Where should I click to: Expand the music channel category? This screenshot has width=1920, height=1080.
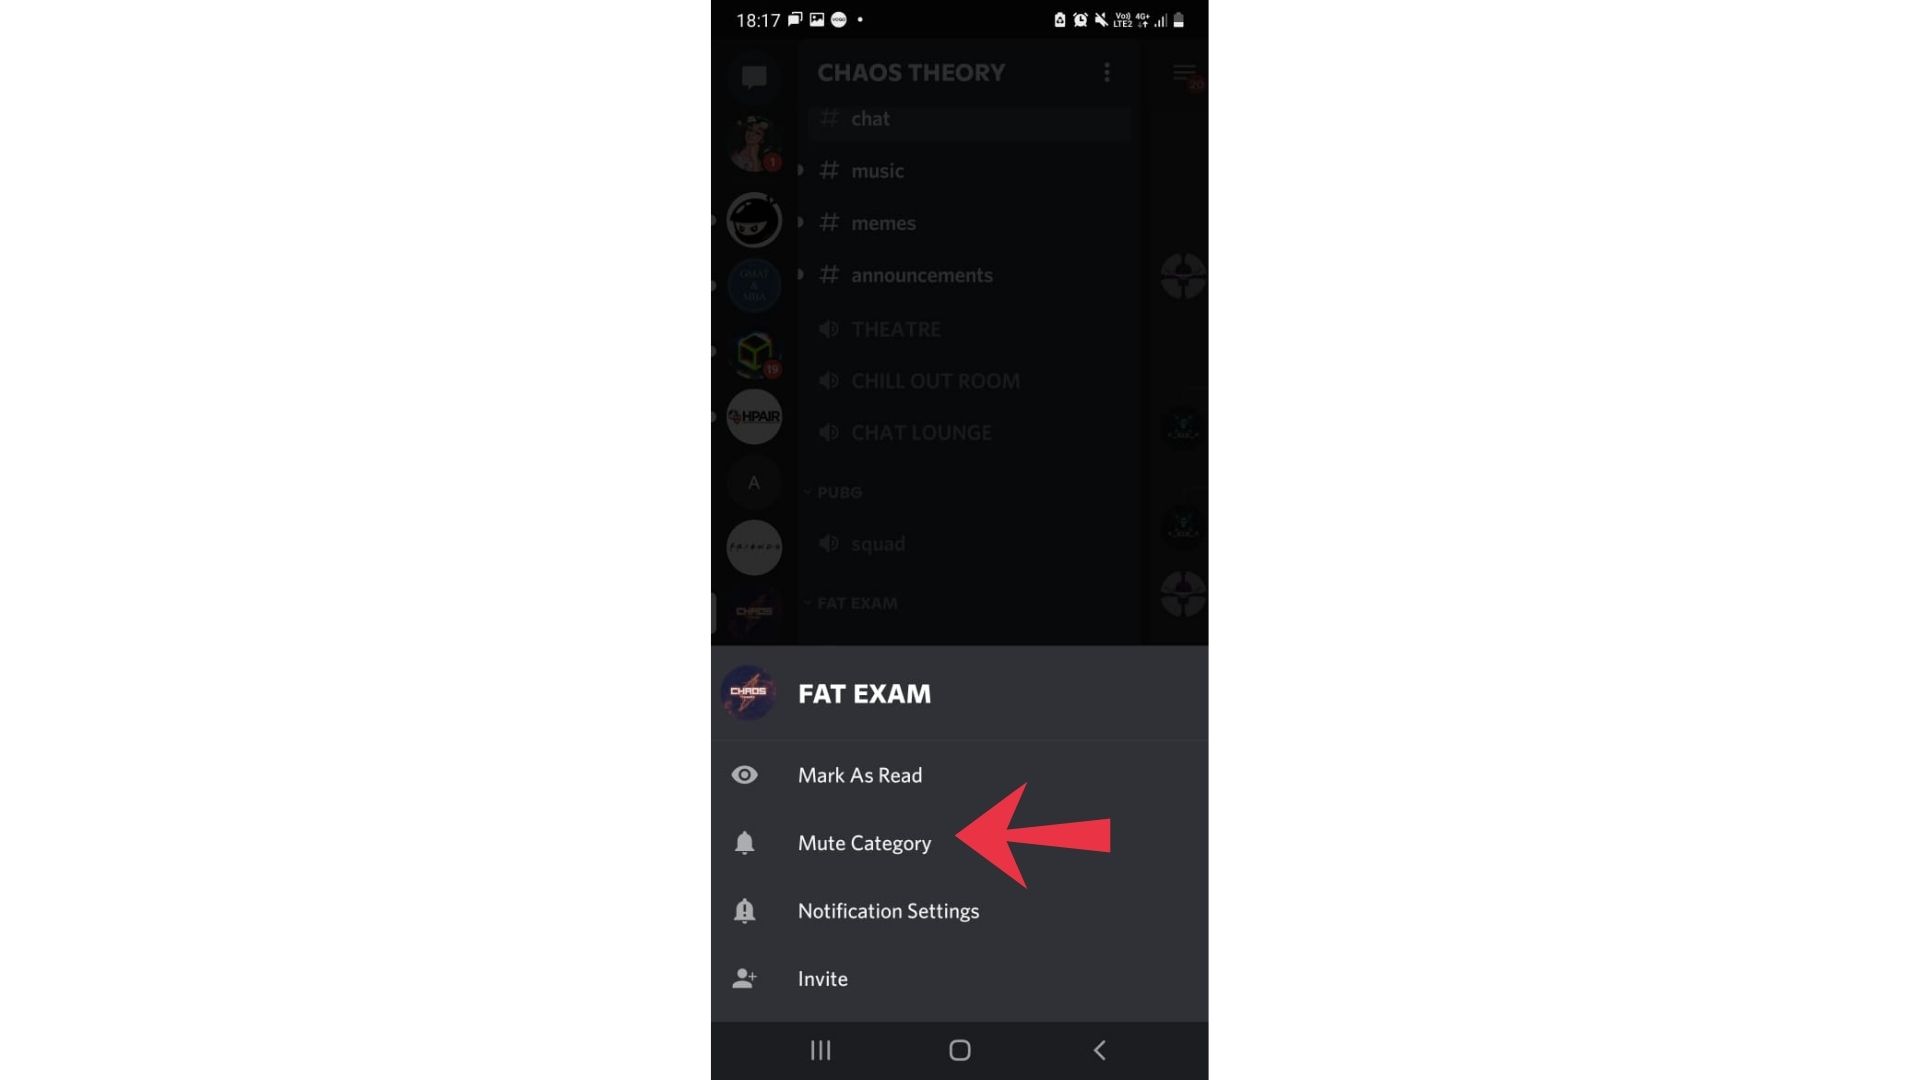click(800, 169)
